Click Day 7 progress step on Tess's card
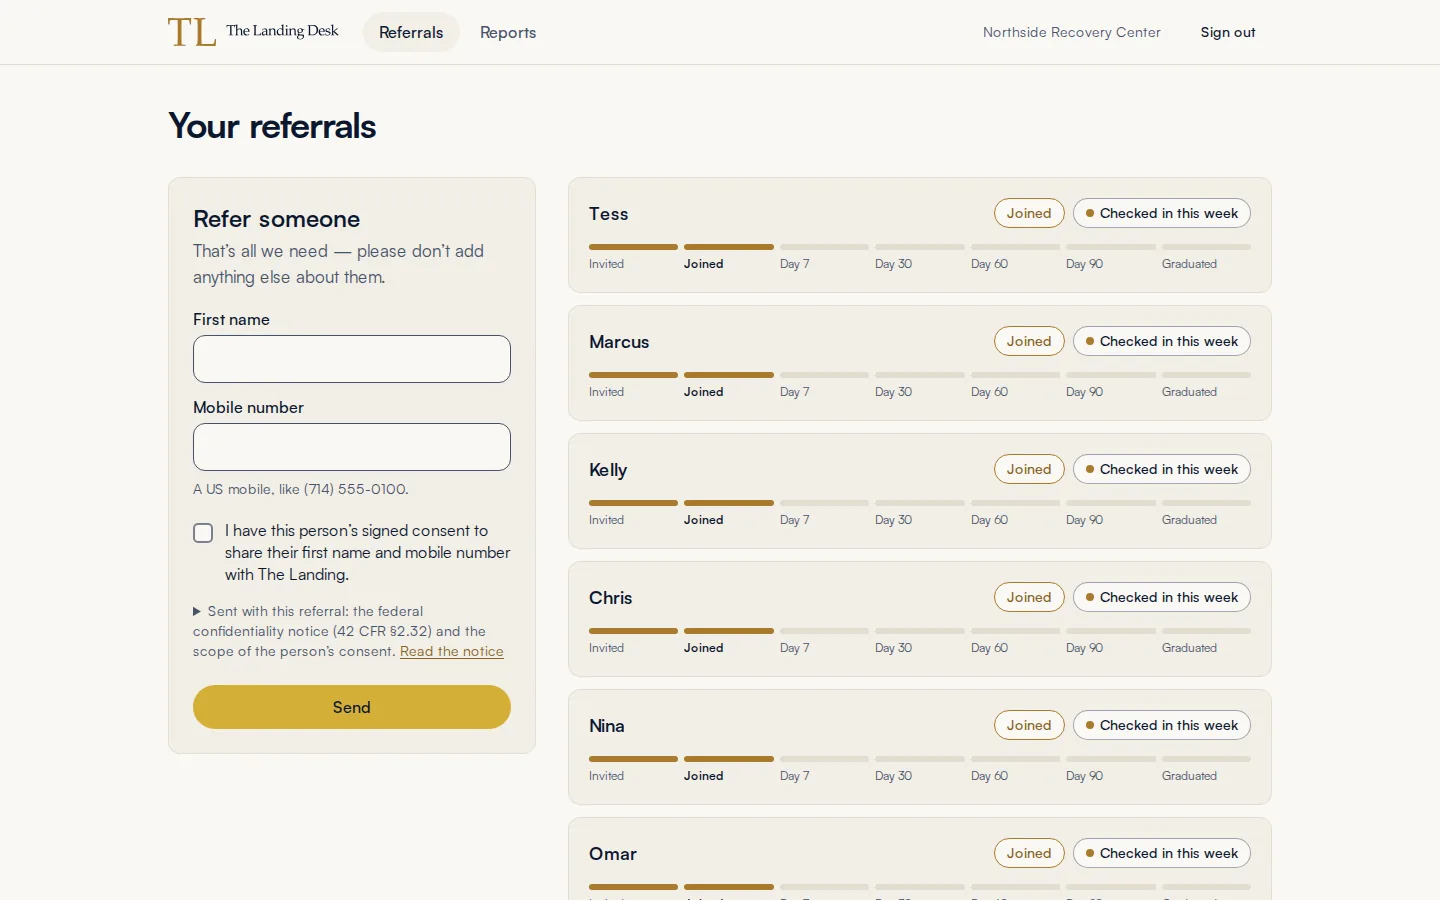Viewport: 1440px width, 900px height. click(824, 257)
